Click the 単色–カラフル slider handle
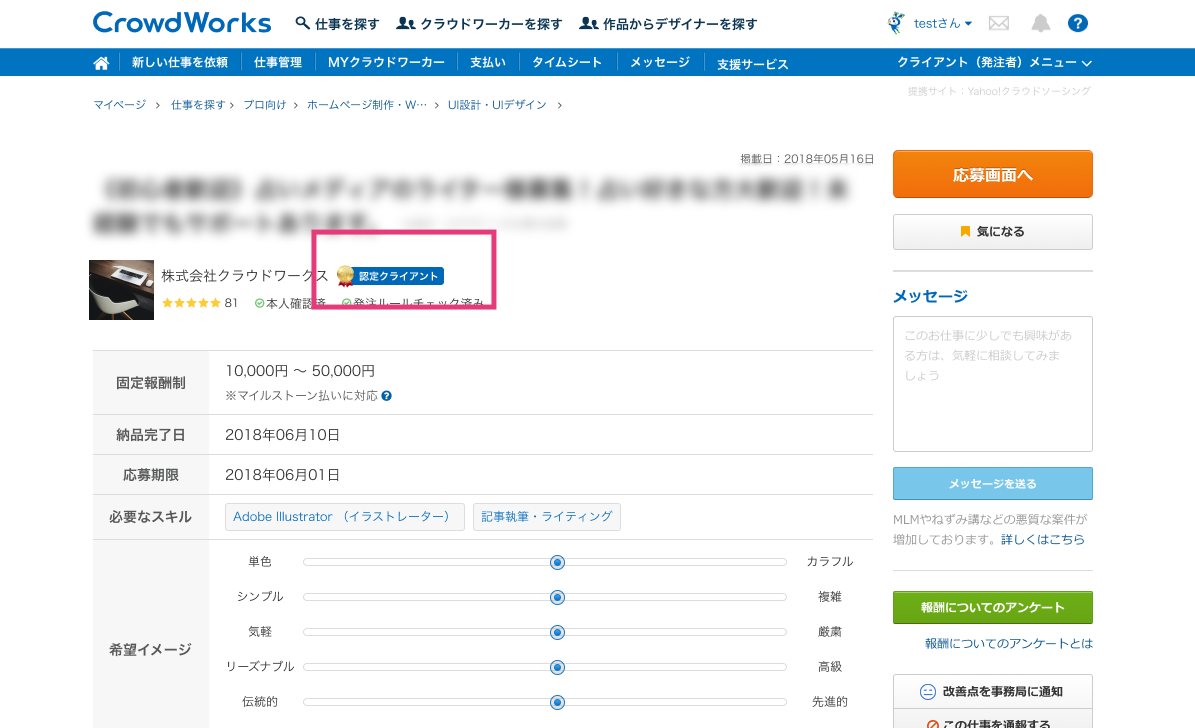 [x=558, y=563]
